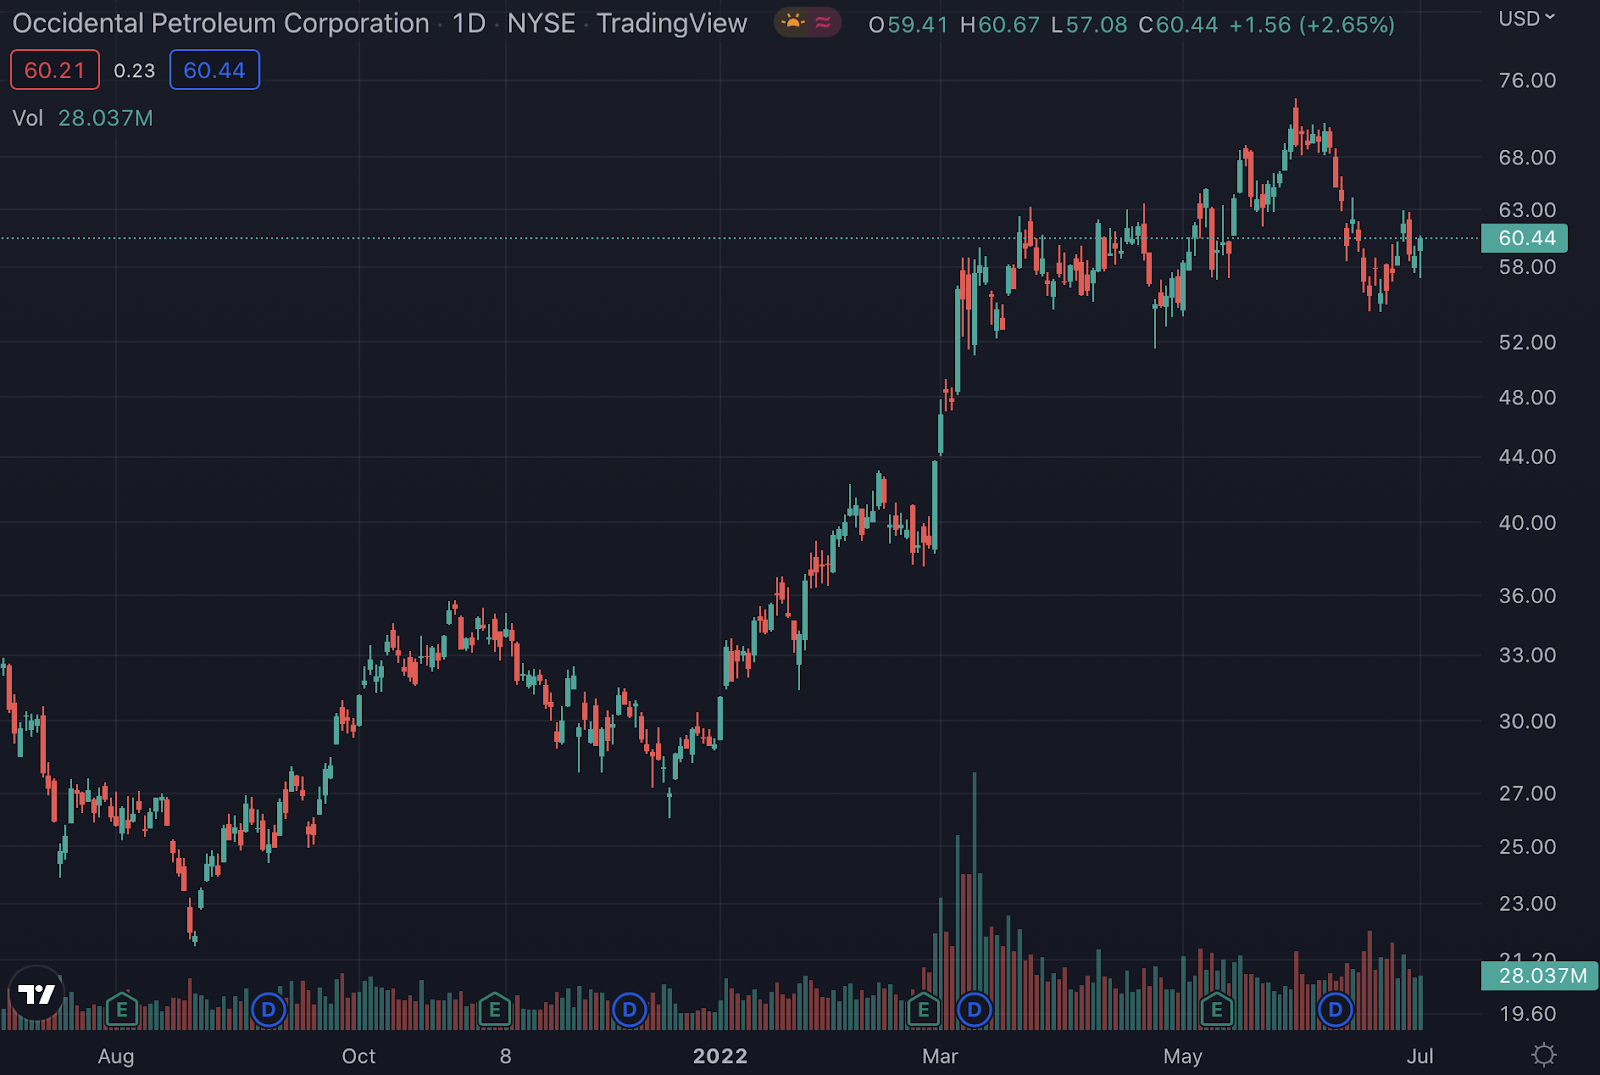Click the red 60.21 sell button
The width and height of the screenshot is (1600, 1075).
click(x=55, y=70)
